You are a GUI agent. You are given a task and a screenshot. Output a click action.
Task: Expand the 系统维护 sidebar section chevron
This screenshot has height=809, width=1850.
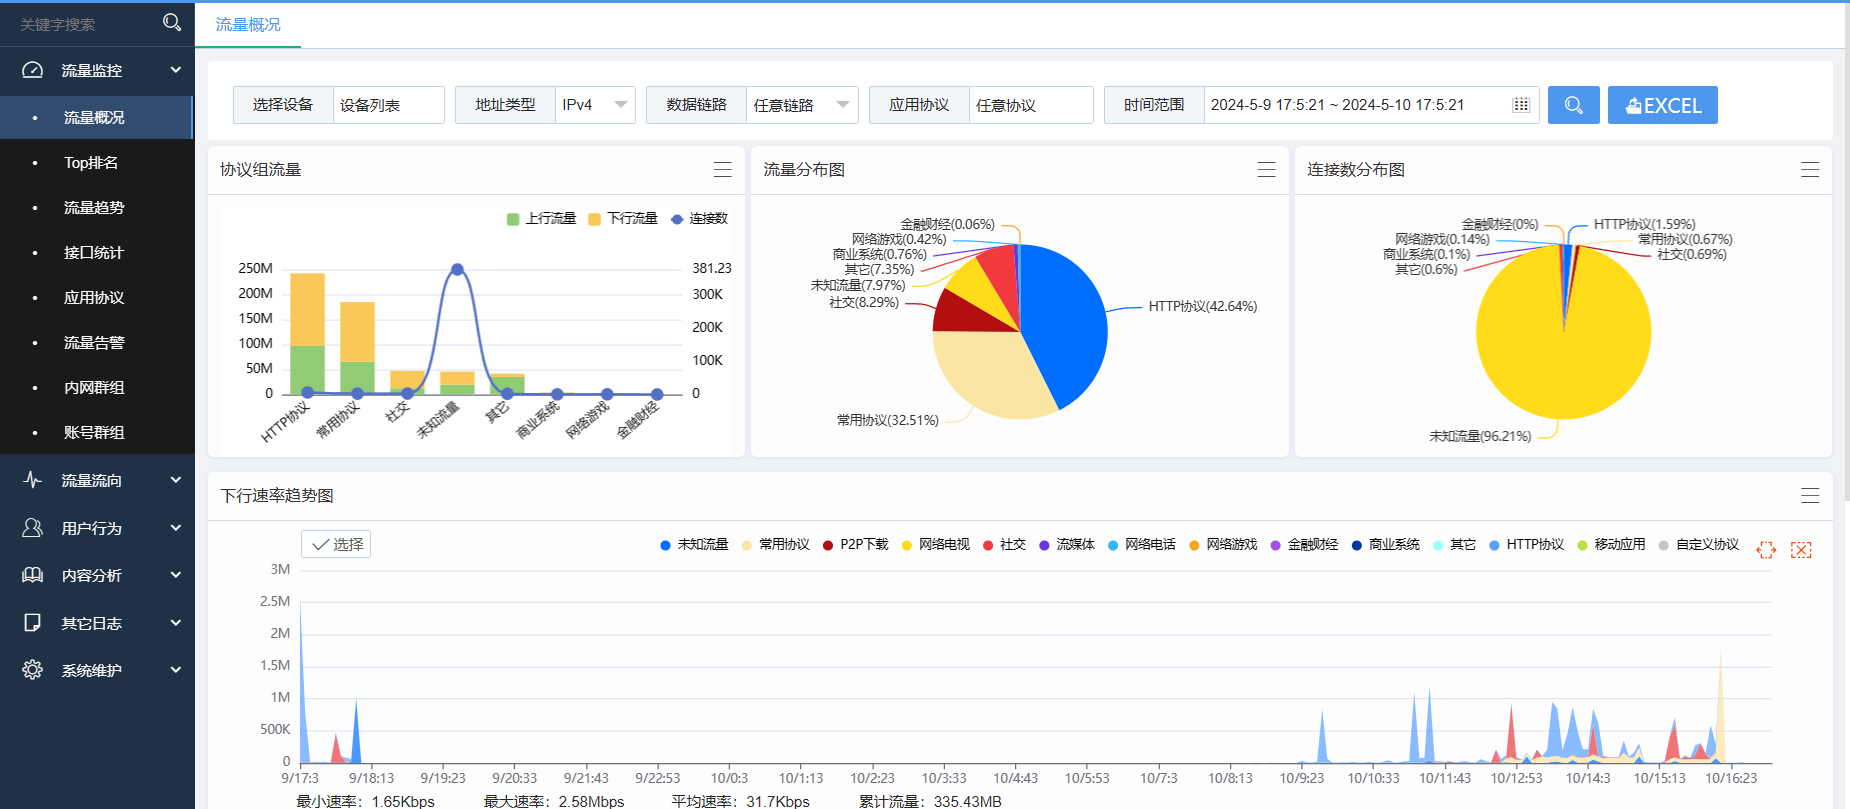[176, 670]
